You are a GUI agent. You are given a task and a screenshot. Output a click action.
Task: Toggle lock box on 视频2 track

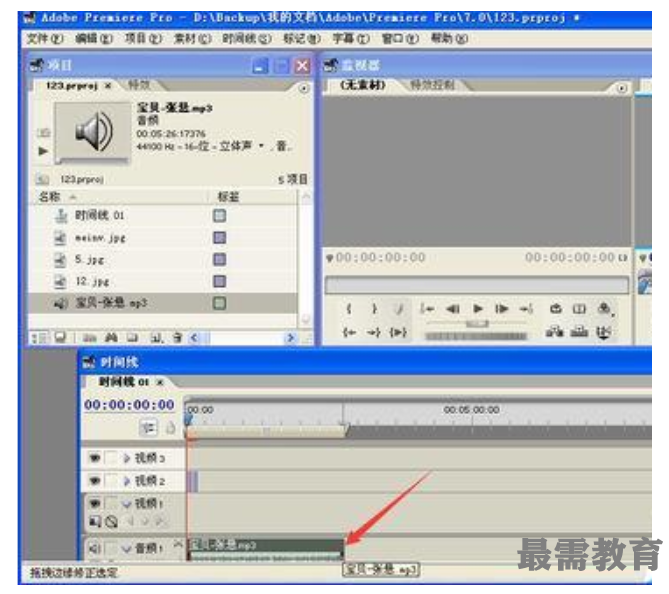pyautogui.click(x=111, y=481)
